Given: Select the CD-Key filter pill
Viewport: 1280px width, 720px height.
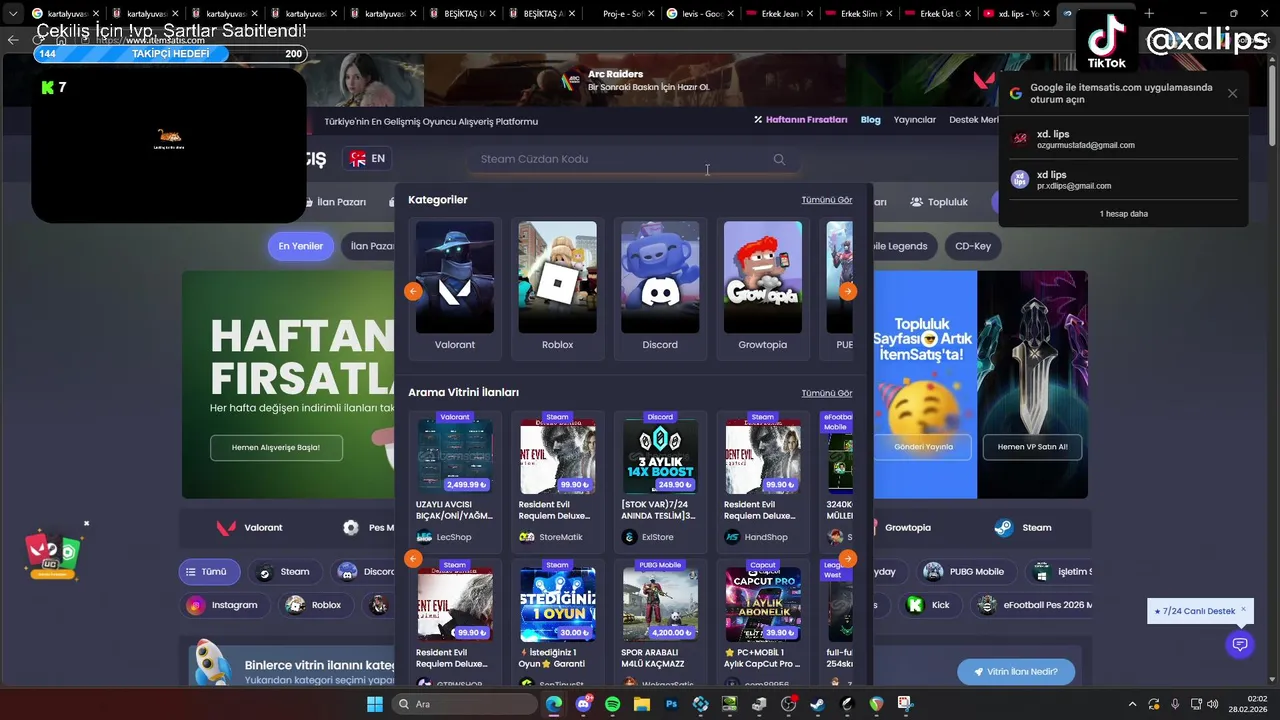Looking at the screenshot, I should click(x=973, y=246).
